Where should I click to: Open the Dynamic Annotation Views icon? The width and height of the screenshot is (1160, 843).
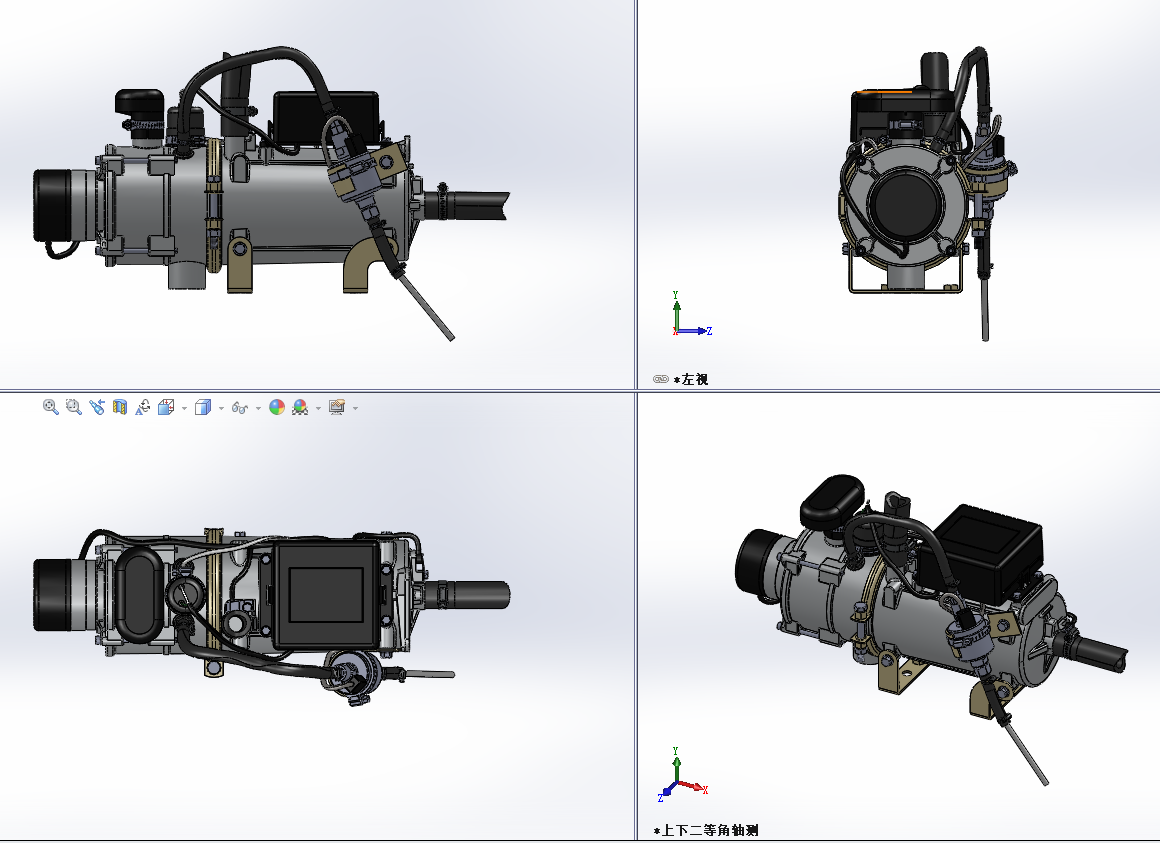click(143, 407)
